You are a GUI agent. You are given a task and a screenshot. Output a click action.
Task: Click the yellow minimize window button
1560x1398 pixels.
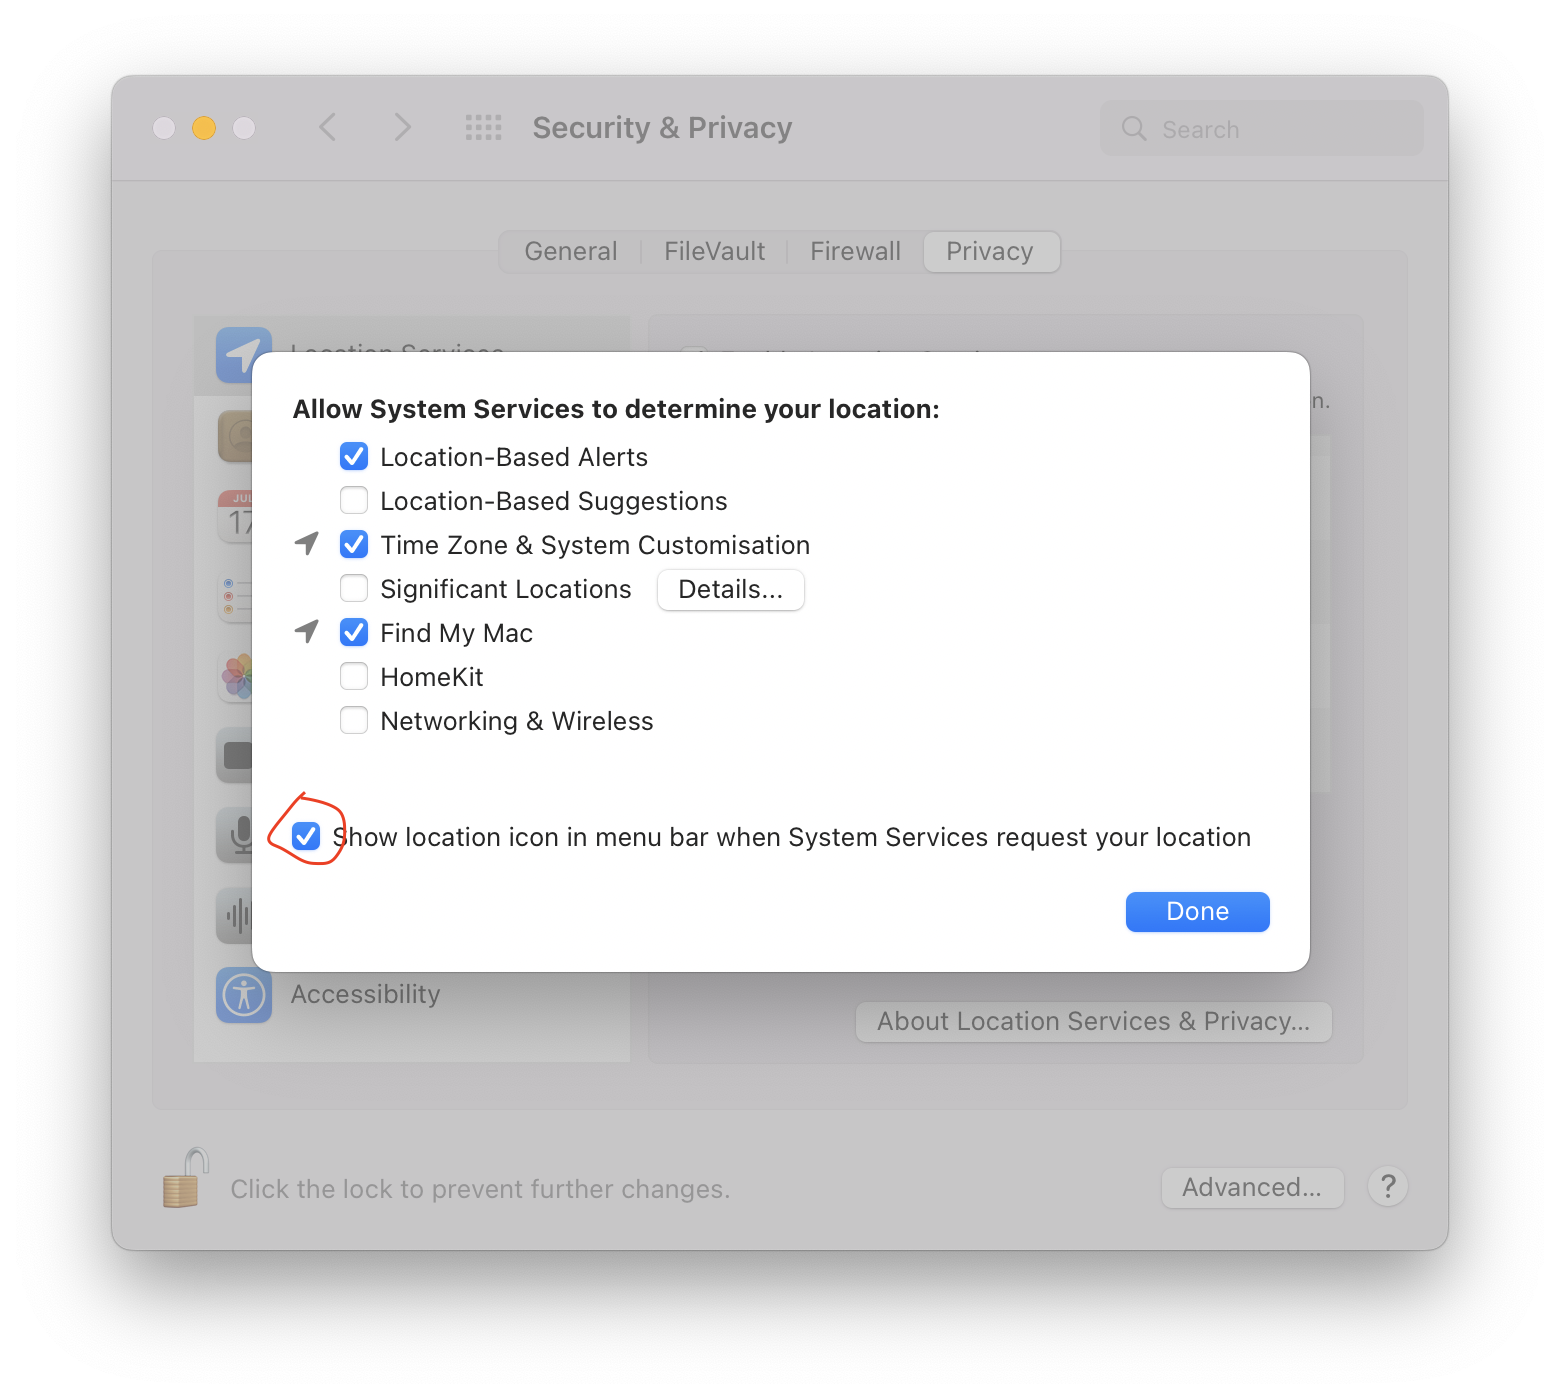coord(204,128)
